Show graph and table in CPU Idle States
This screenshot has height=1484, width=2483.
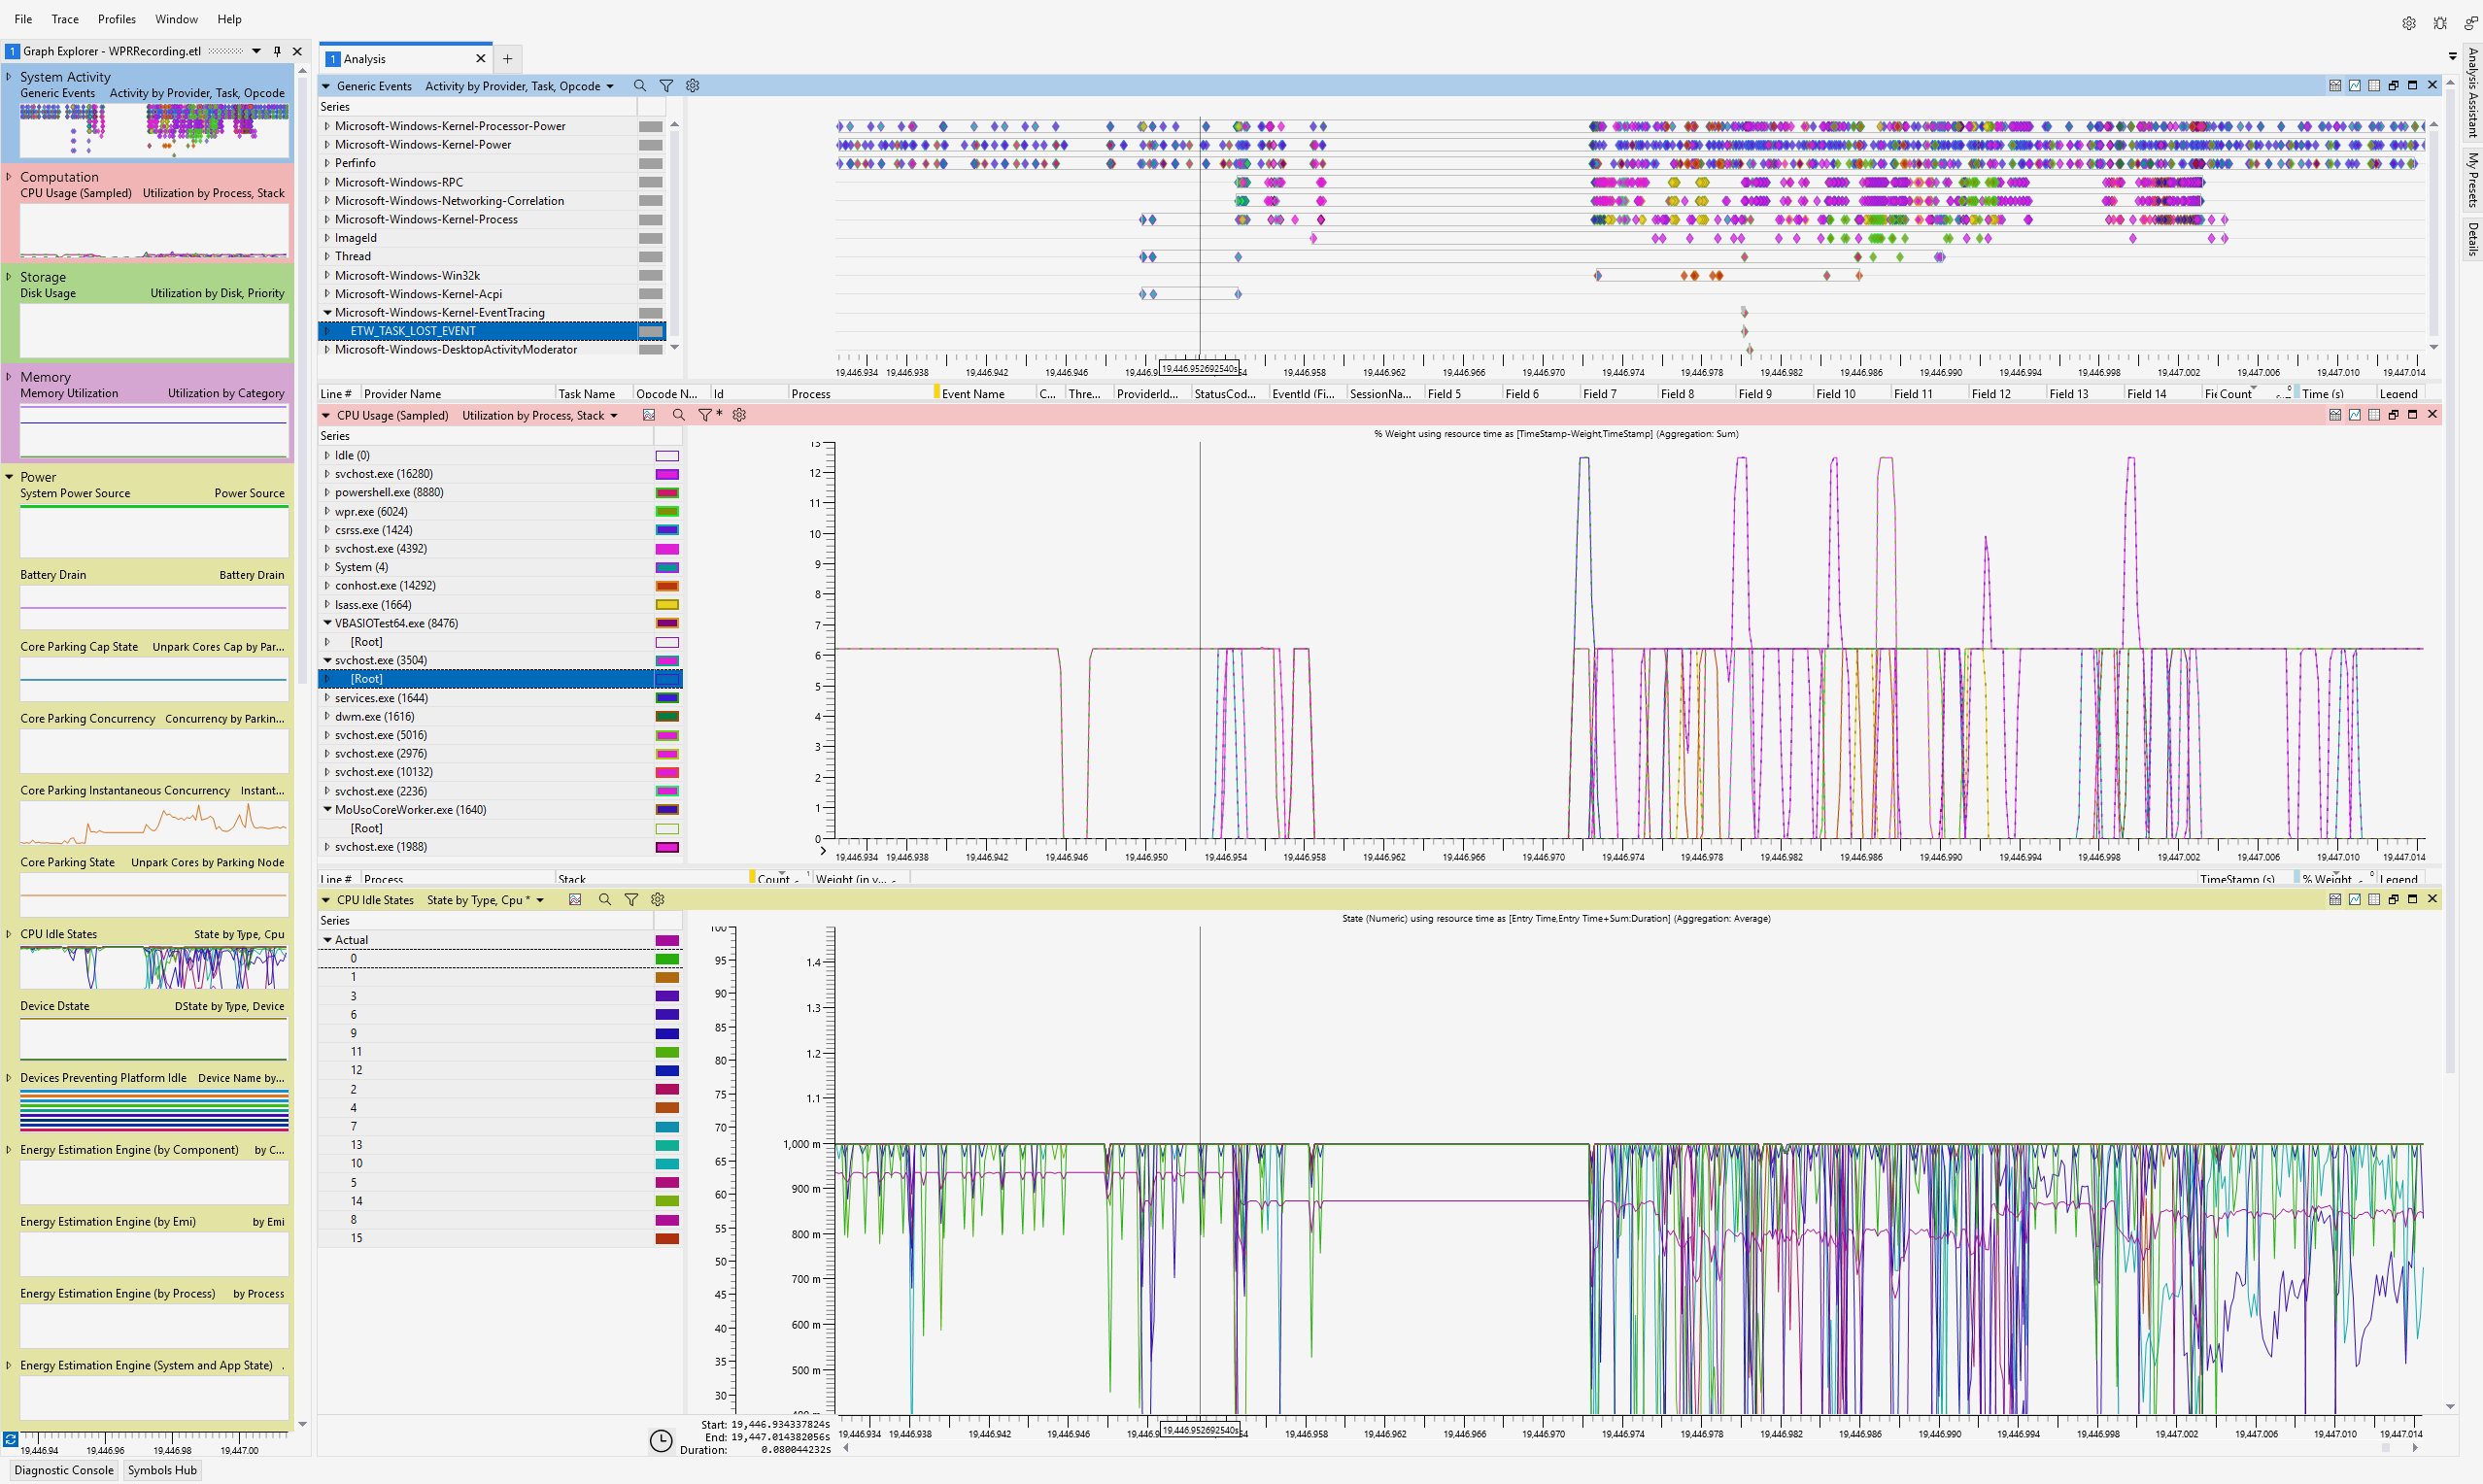[2335, 900]
